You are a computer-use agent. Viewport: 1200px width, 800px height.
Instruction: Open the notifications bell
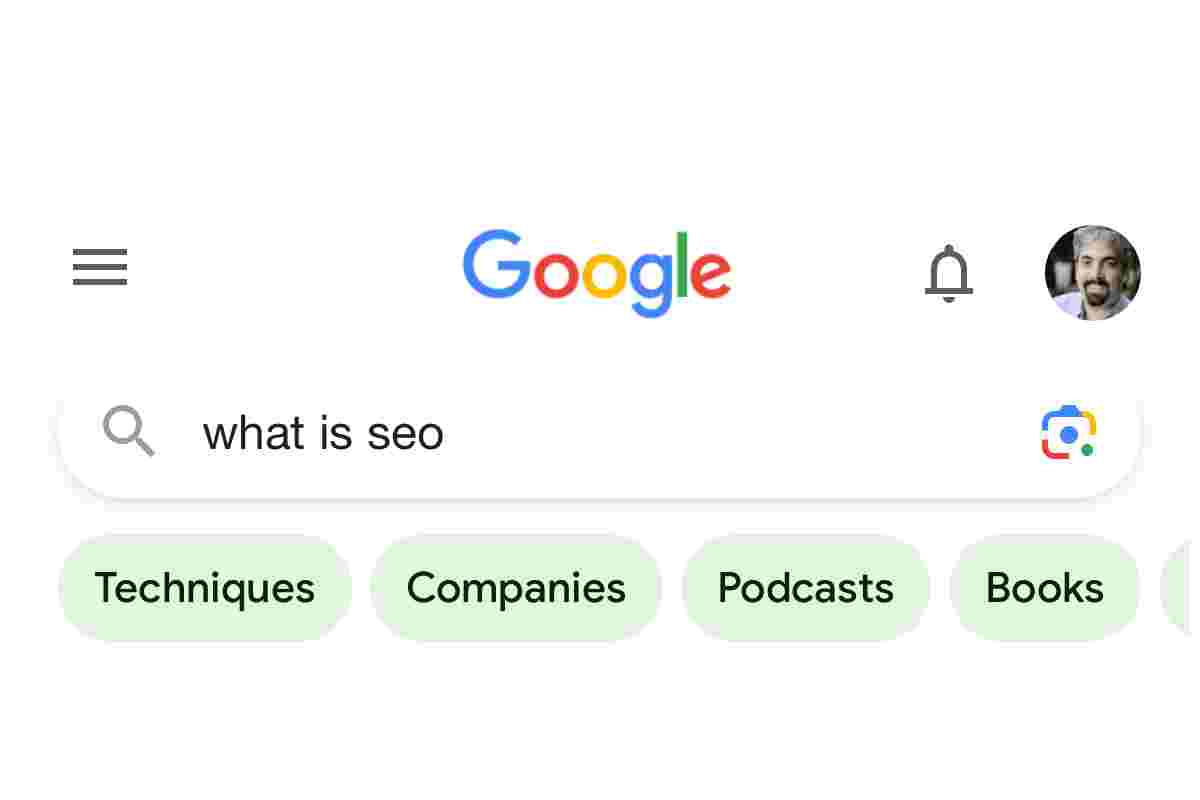coord(948,273)
